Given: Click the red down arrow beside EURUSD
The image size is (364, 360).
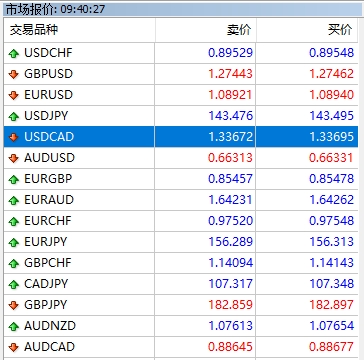Looking at the screenshot, I should (x=14, y=95).
